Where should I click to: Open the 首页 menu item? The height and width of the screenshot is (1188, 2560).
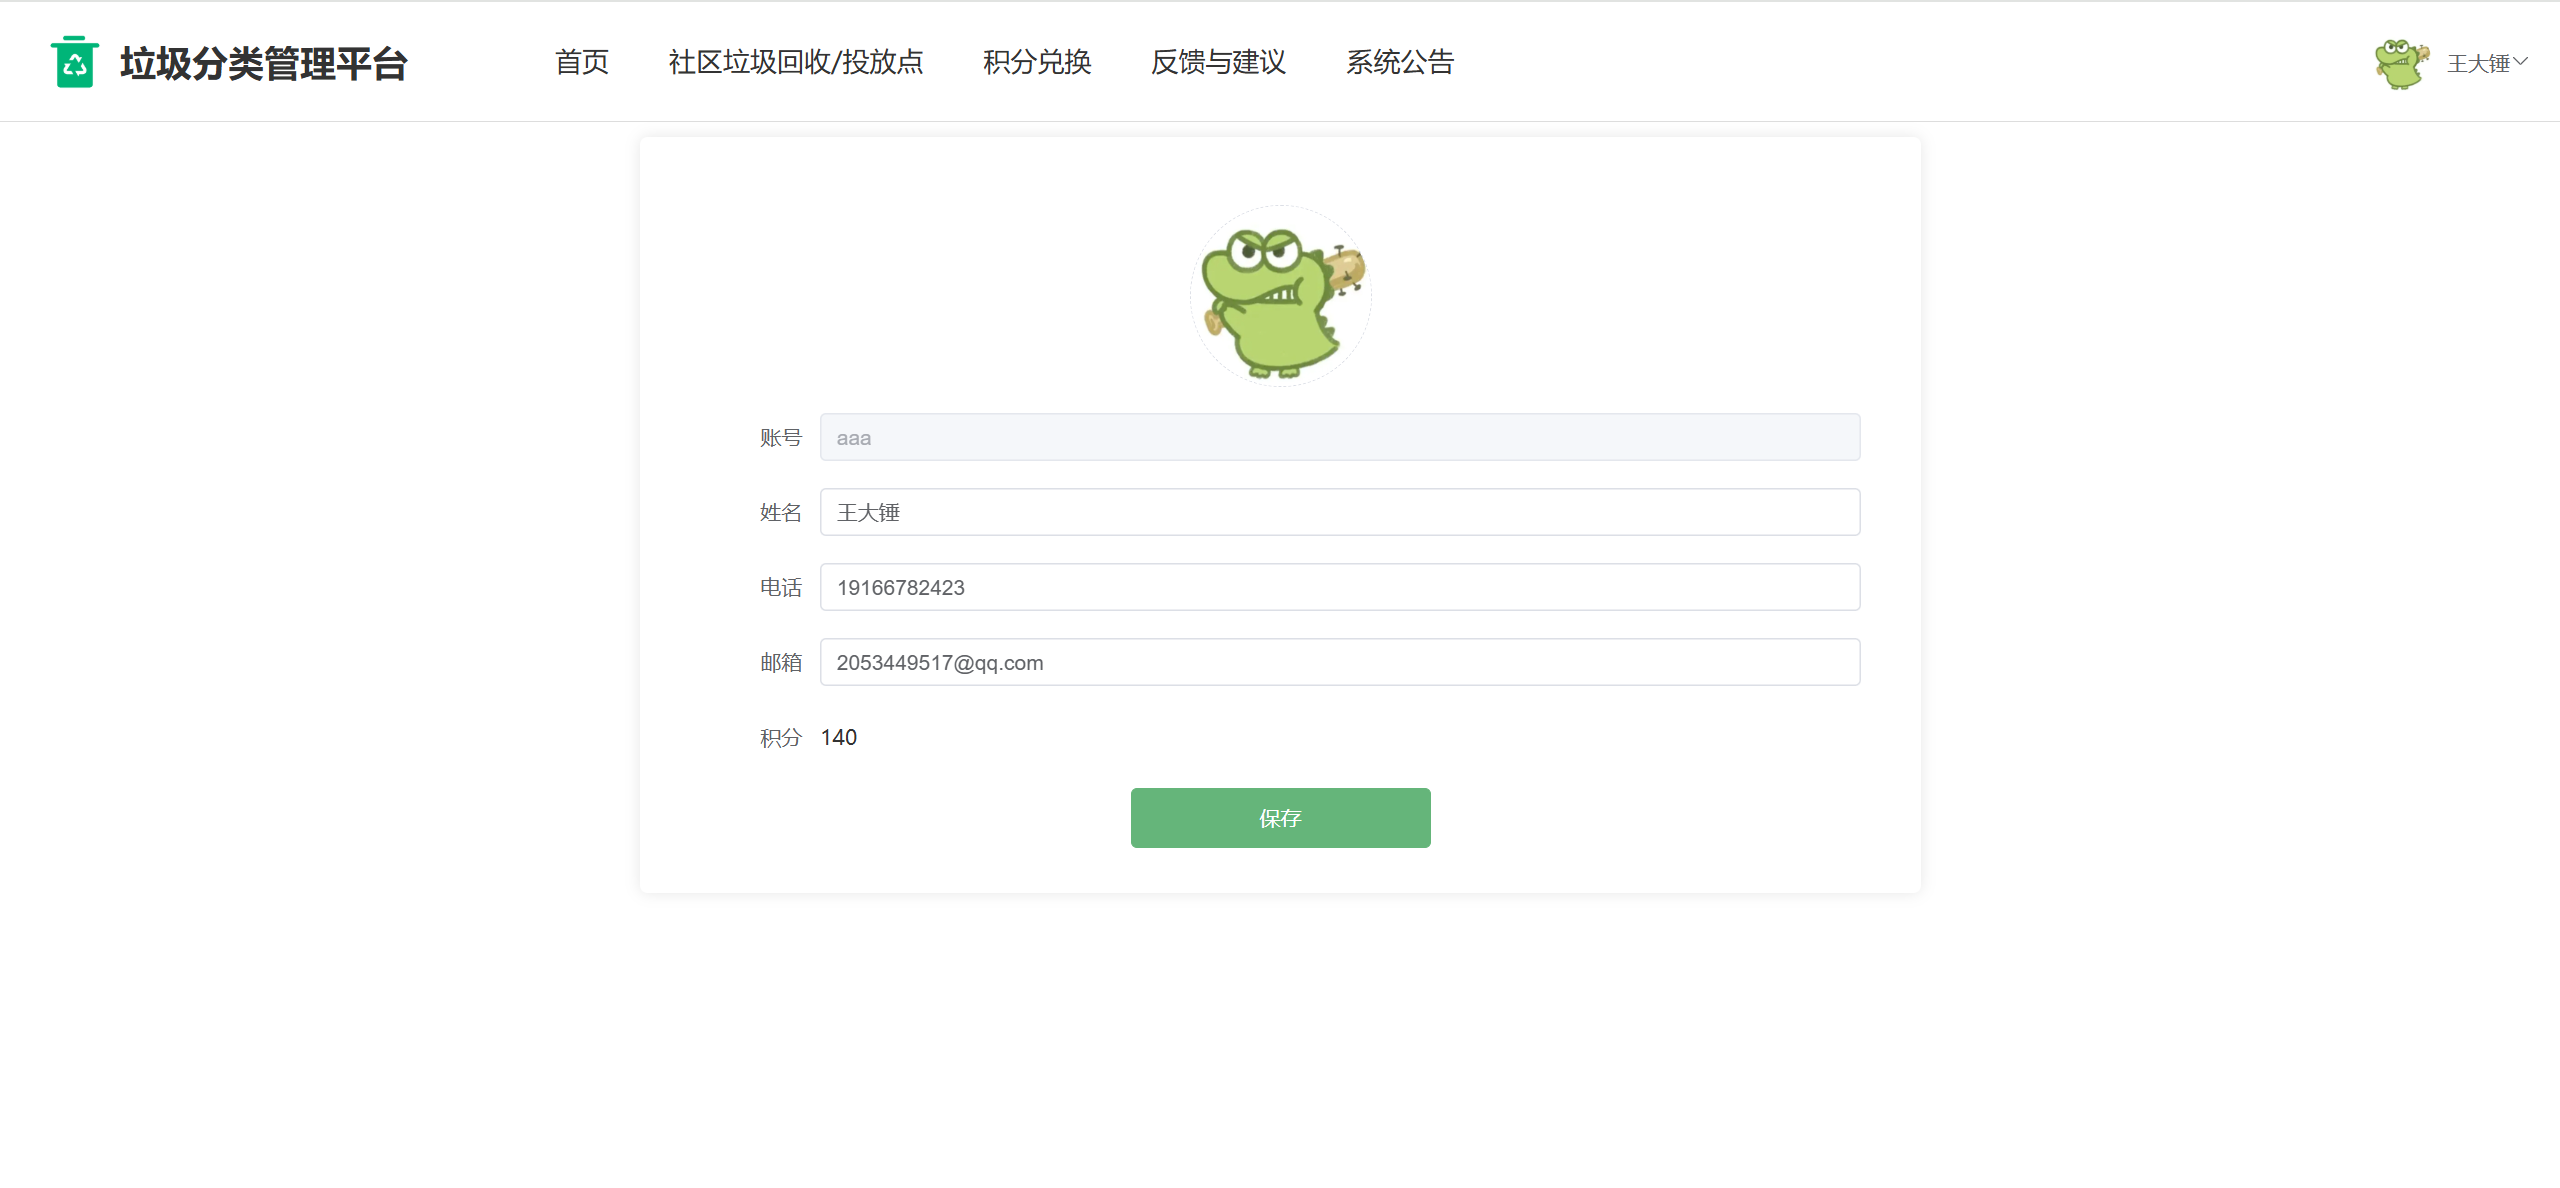coord(581,62)
